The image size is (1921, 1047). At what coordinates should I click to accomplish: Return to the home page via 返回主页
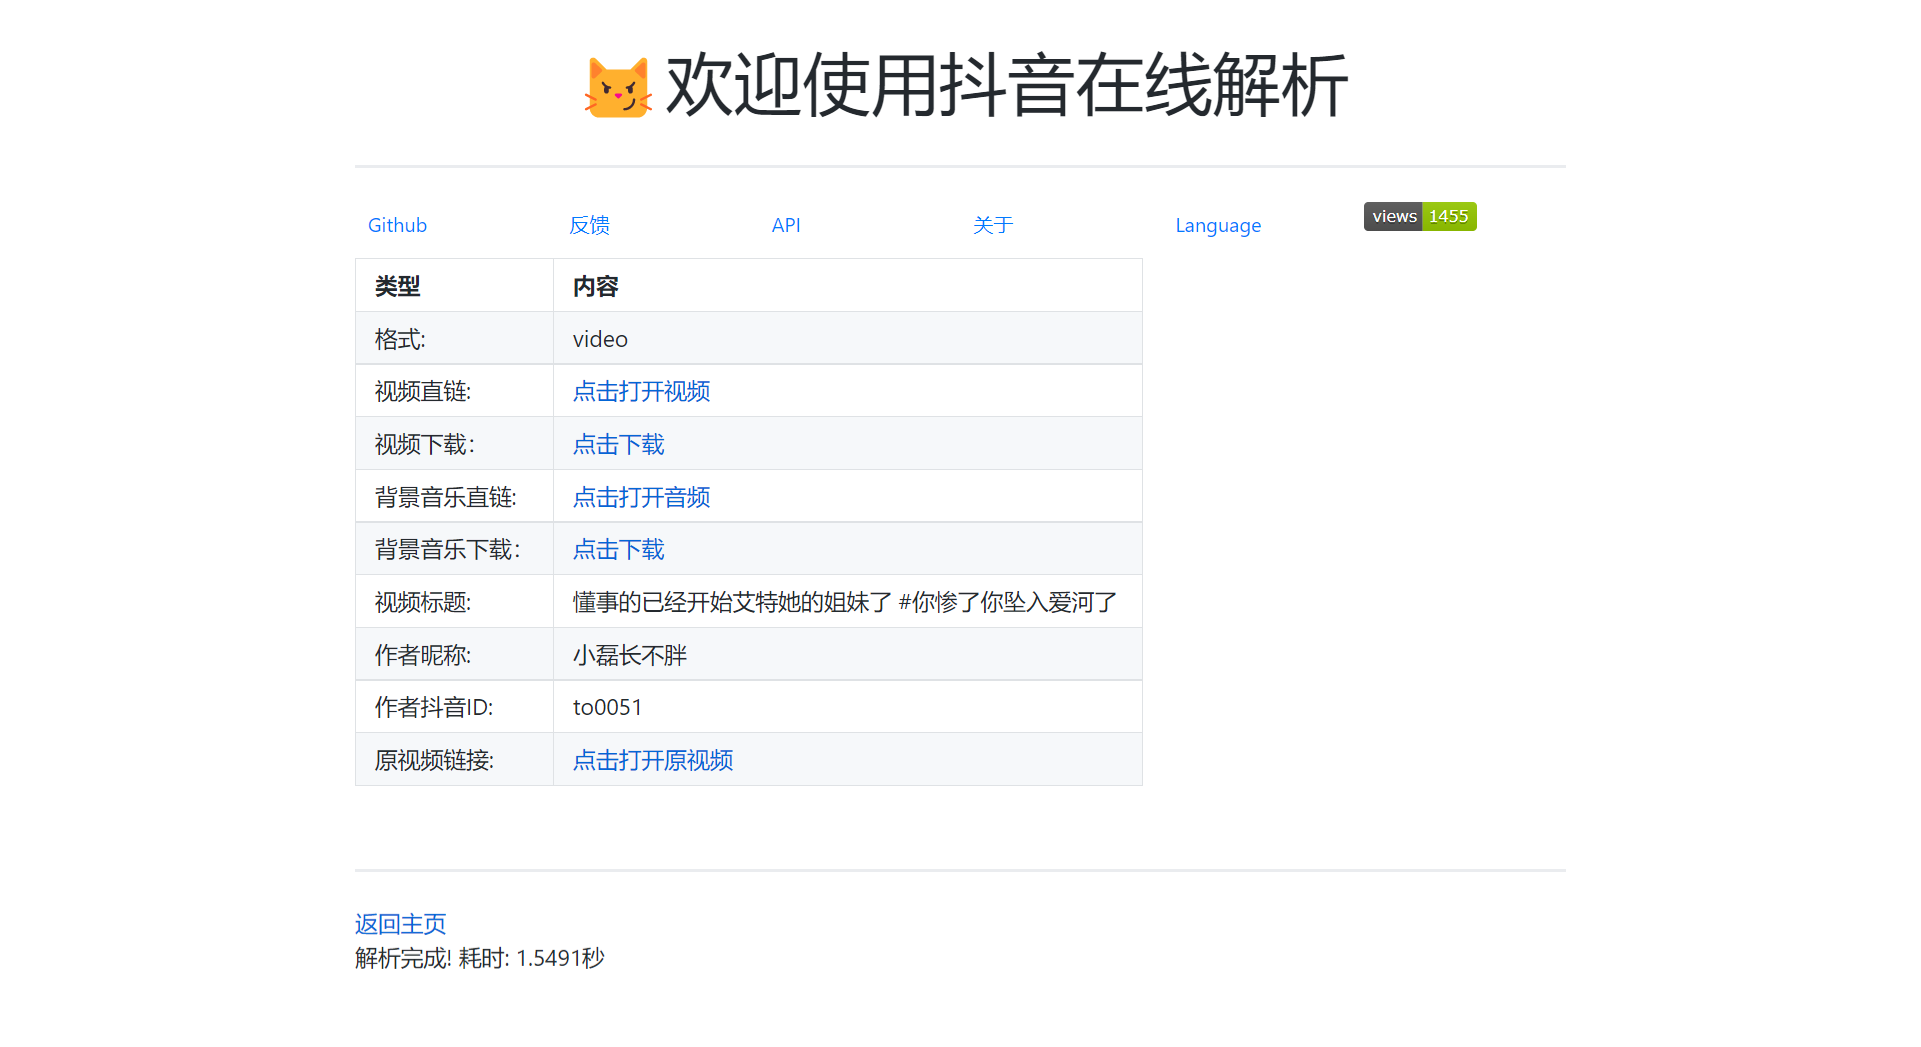click(400, 923)
